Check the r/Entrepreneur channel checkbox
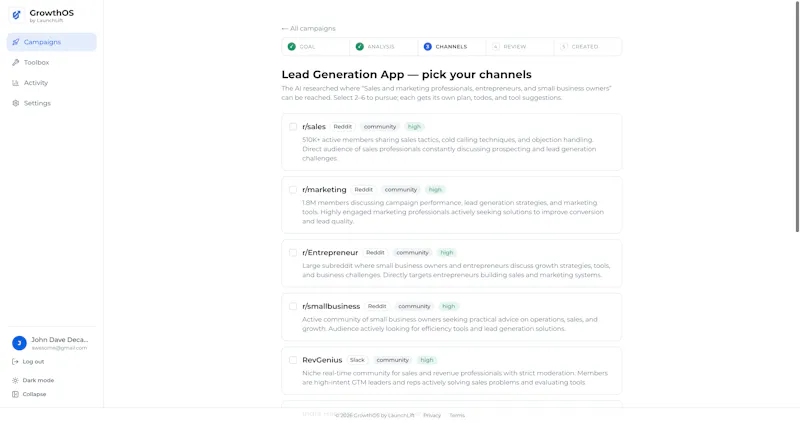Viewport: 800px width, 423px height. (293, 253)
